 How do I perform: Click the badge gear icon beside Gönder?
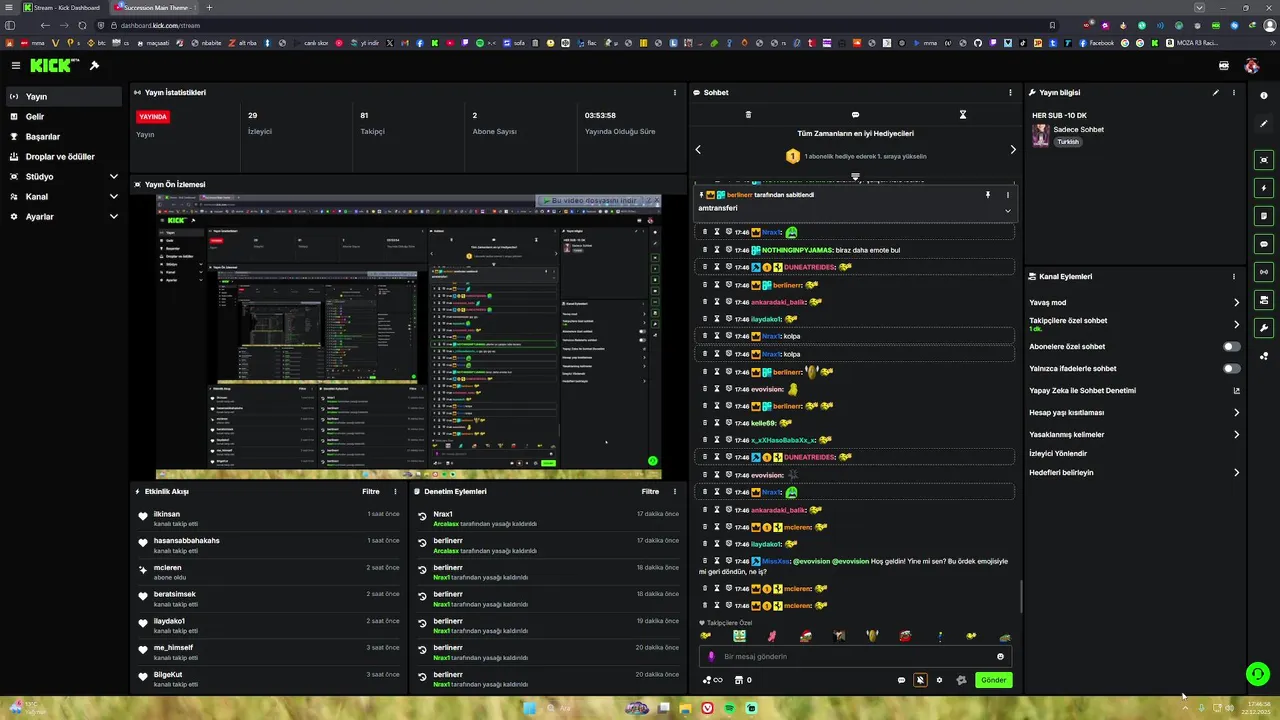(x=961, y=680)
